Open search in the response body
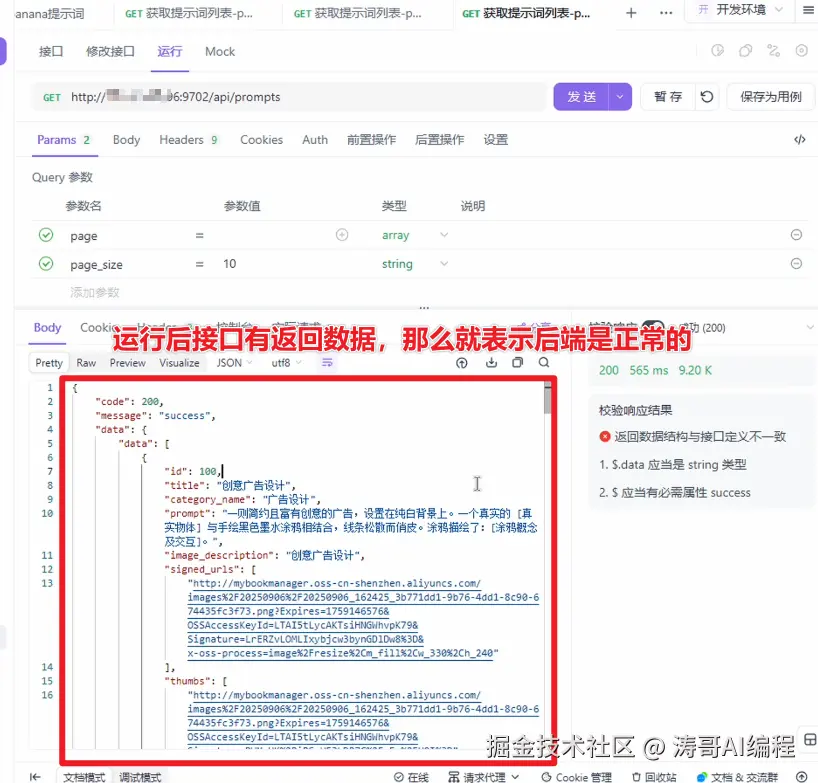 [x=543, y=363]
